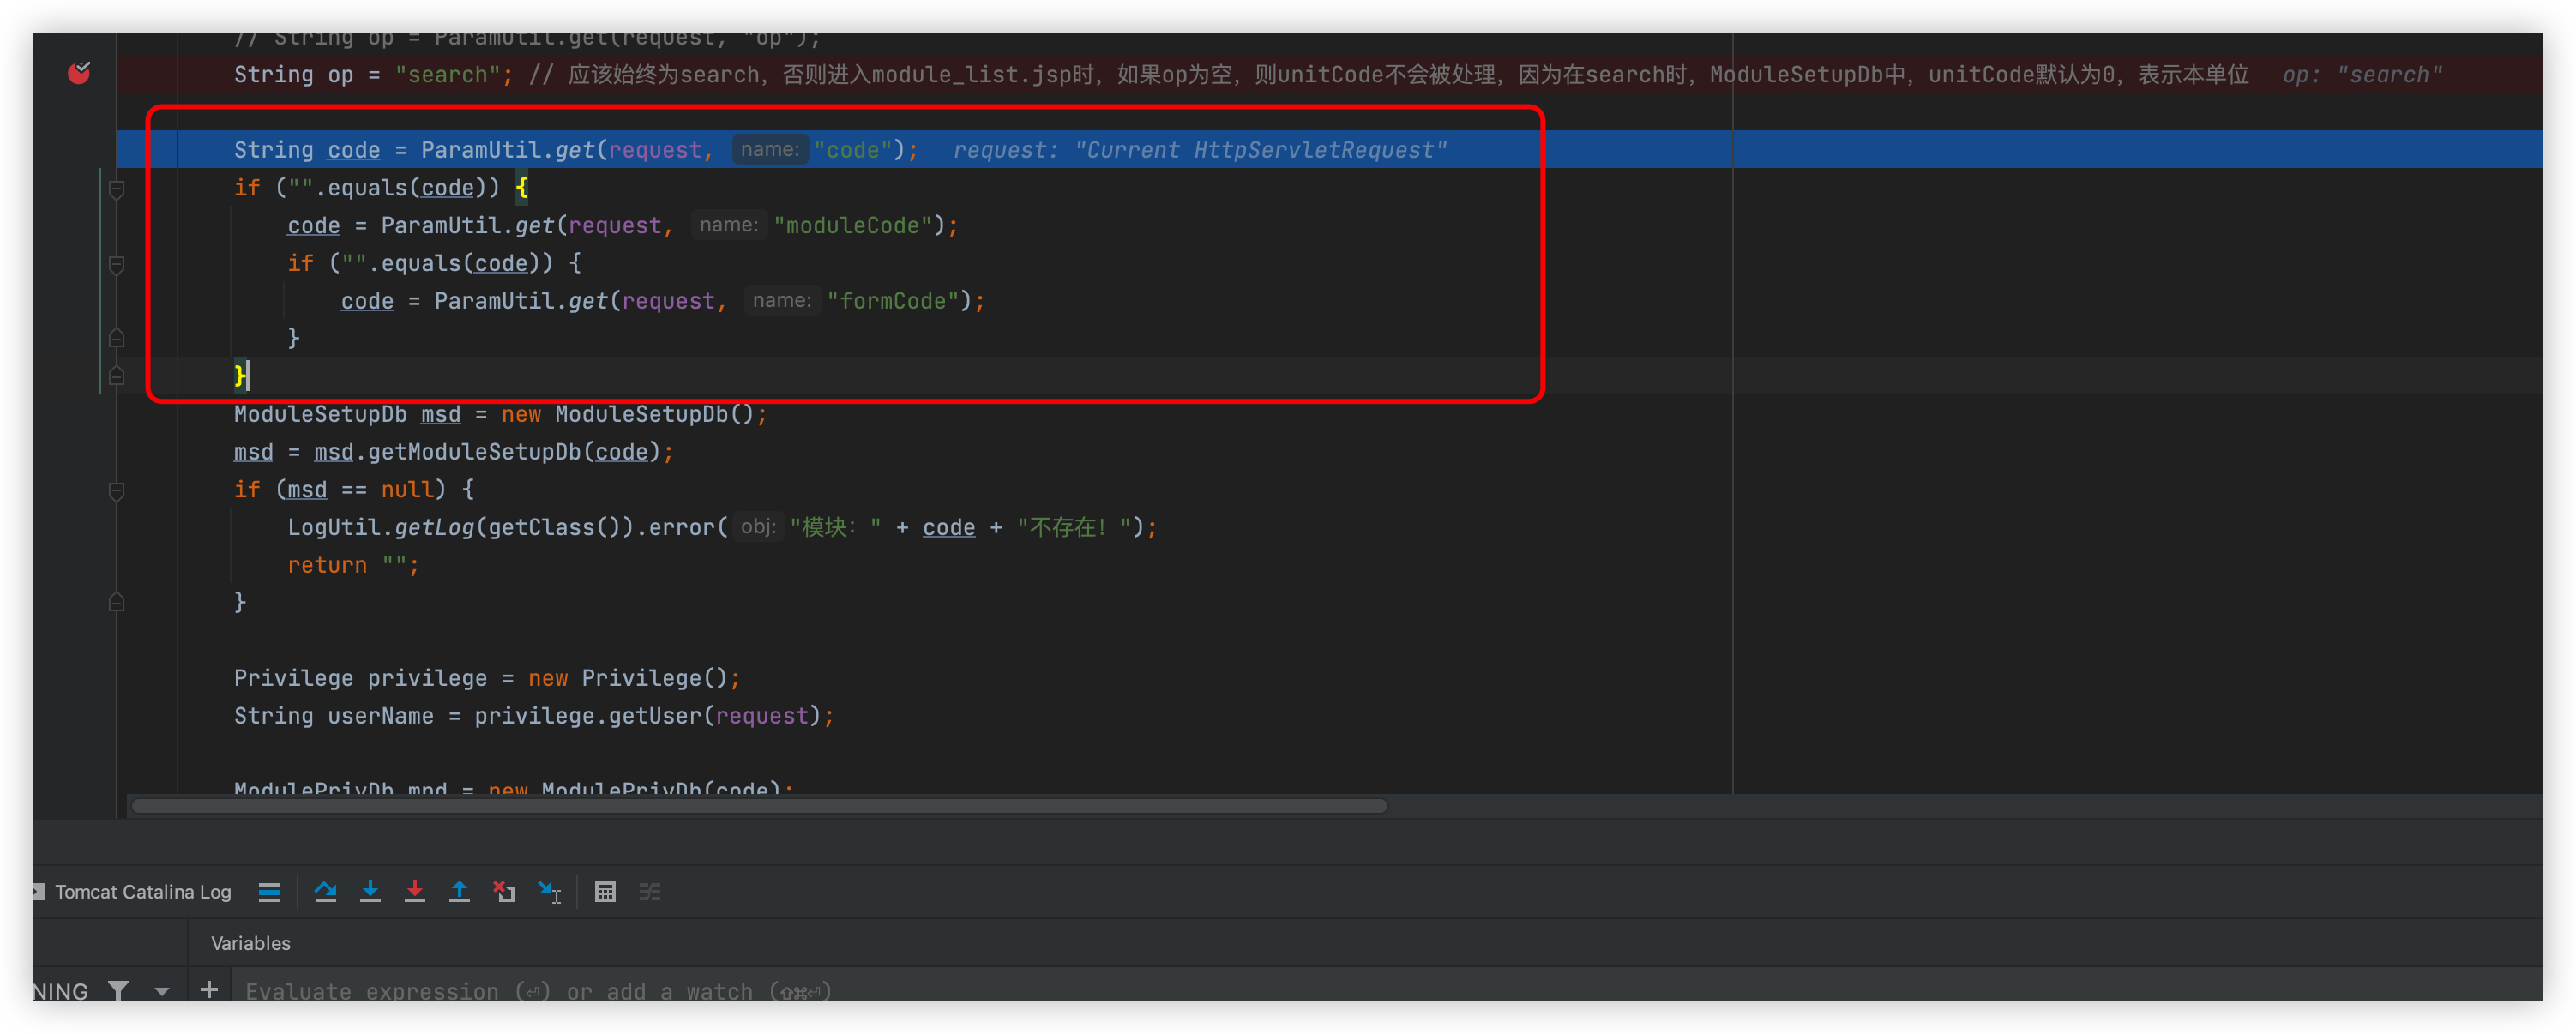Click the Drop Frame icon
Viewport: 2576px width, 1034px height.
[504, 891]
